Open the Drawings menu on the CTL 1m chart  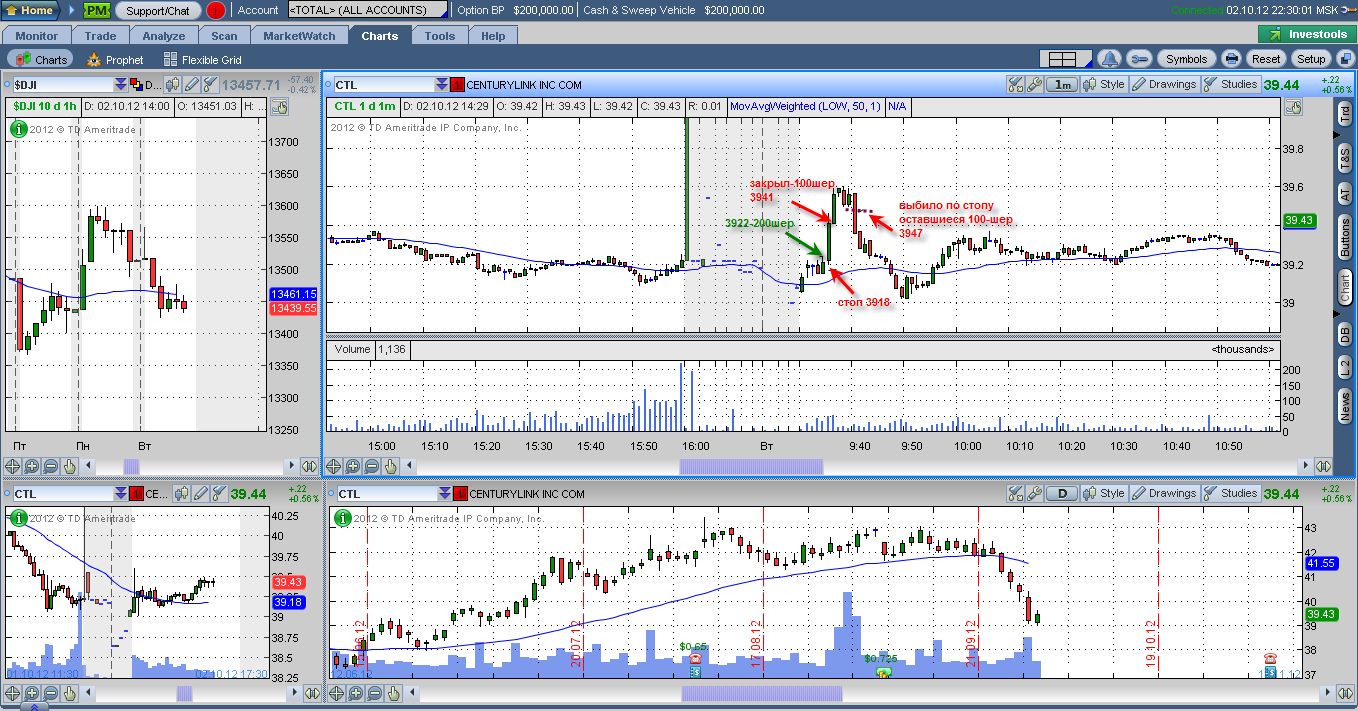pyautogui.click(x=1164, y=85)
